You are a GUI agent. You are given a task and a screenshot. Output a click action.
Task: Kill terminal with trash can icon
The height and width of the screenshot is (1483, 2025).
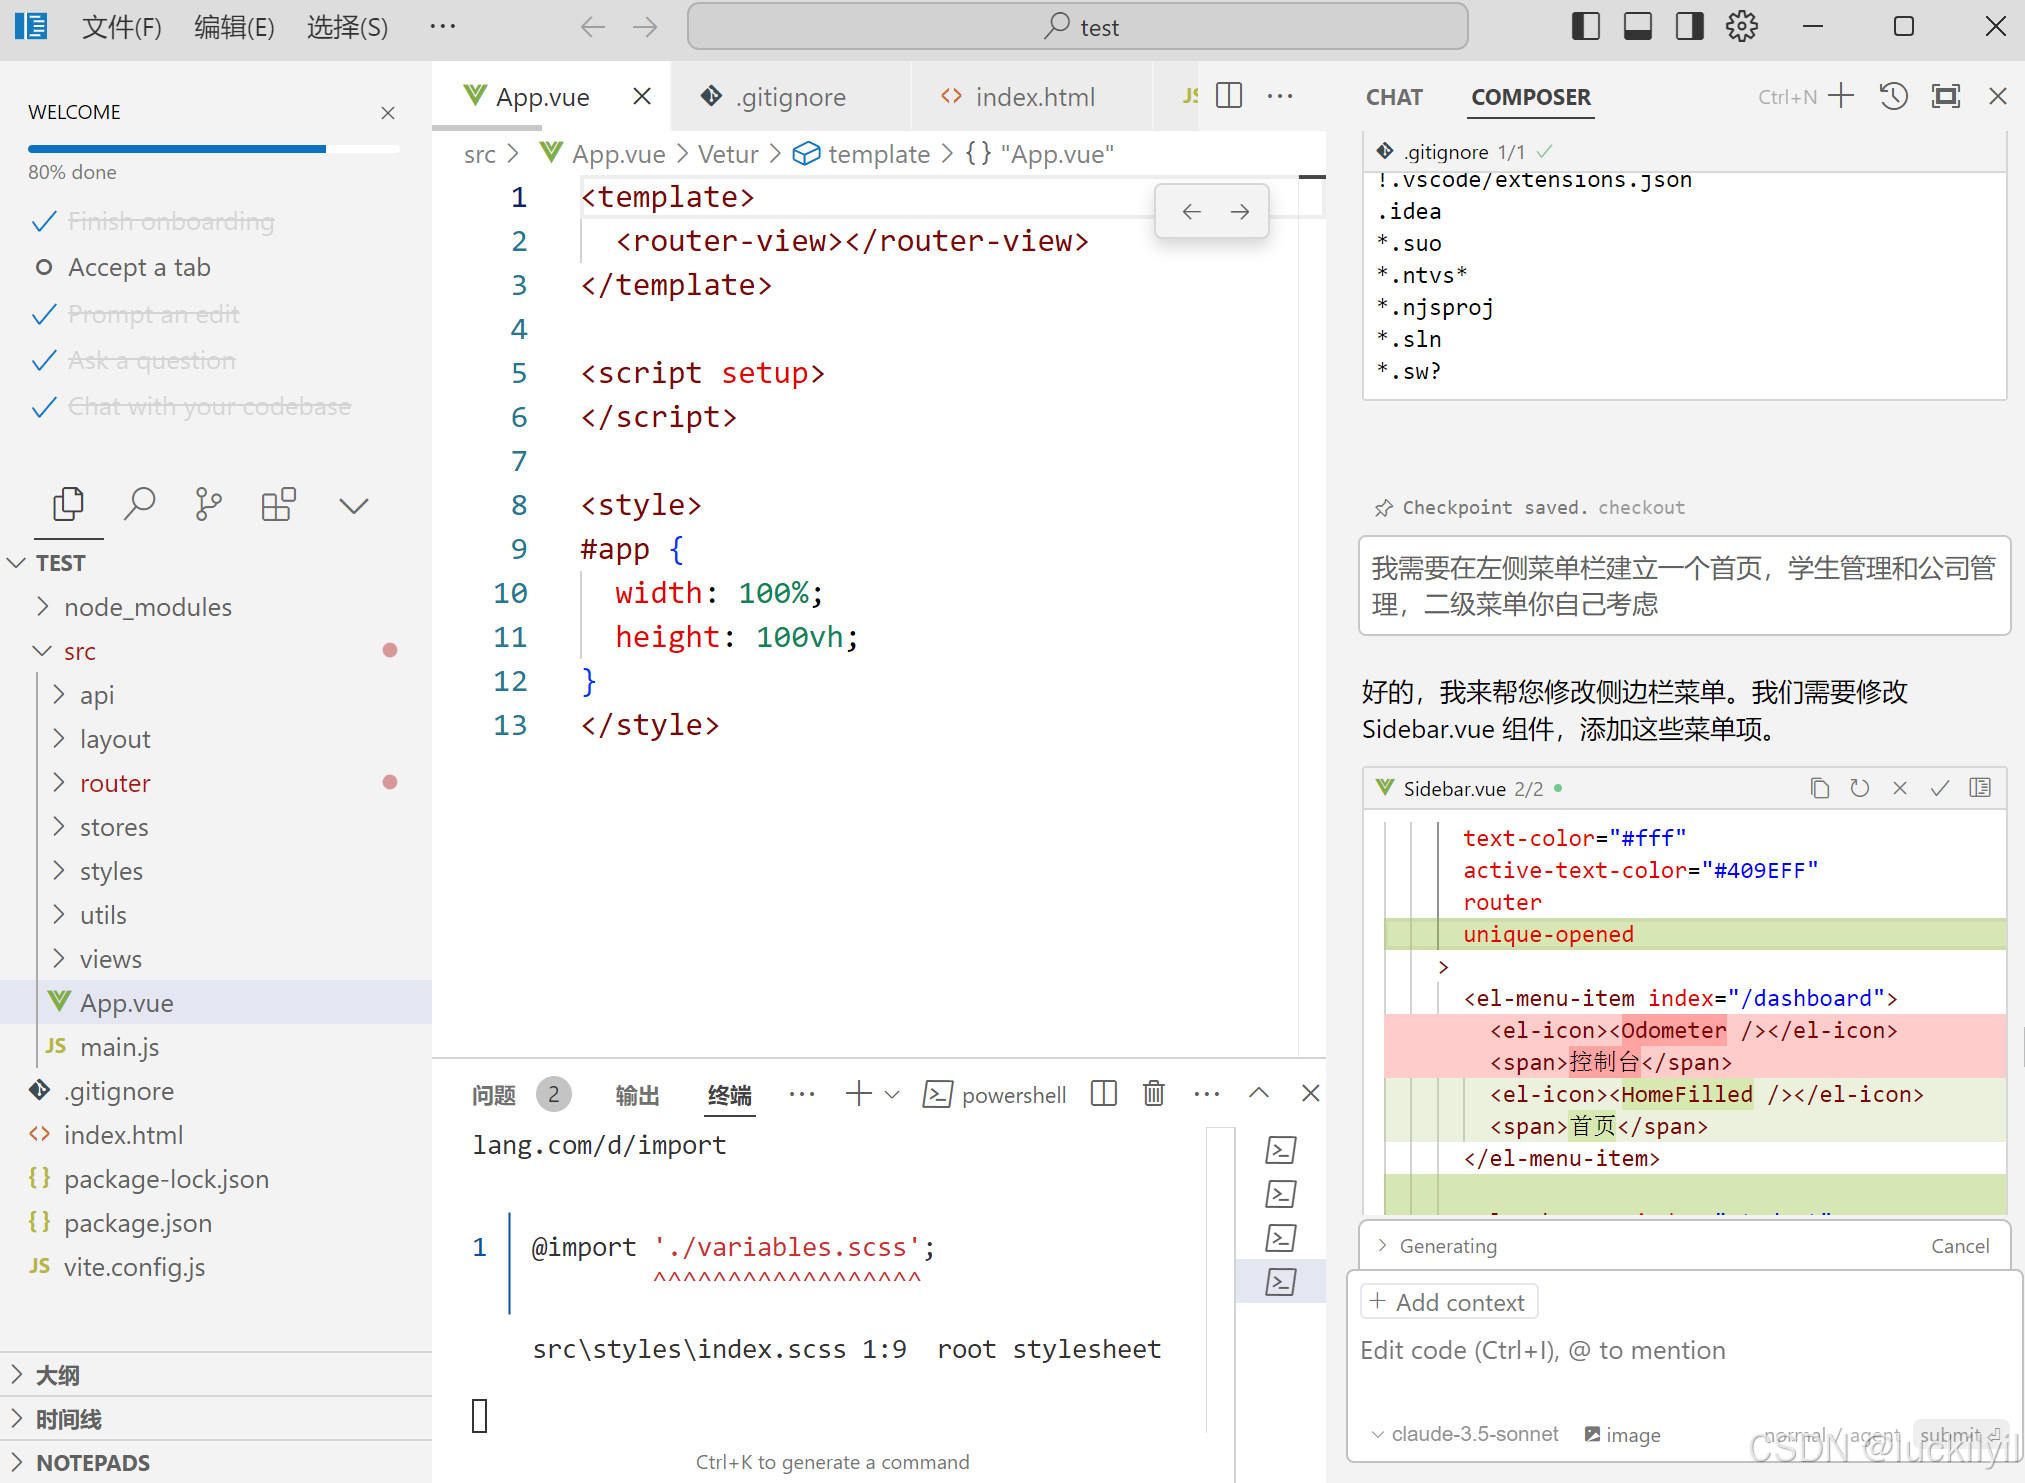1153,1094
